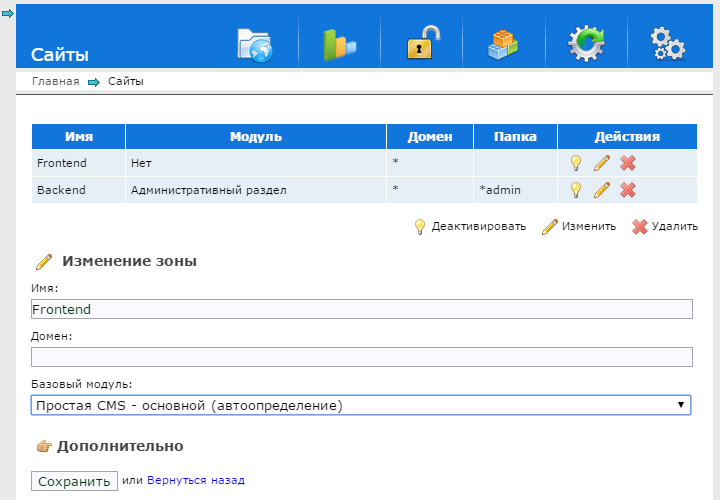Click the pencil icon in the Изменить legend
This screenshot has width=720, height=500.
(x=550, y=227)
